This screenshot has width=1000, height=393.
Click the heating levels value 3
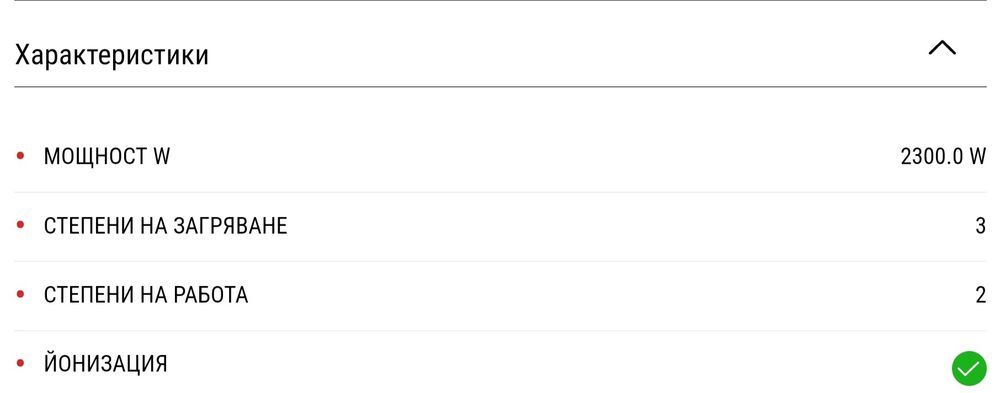(x=980, y=226)
